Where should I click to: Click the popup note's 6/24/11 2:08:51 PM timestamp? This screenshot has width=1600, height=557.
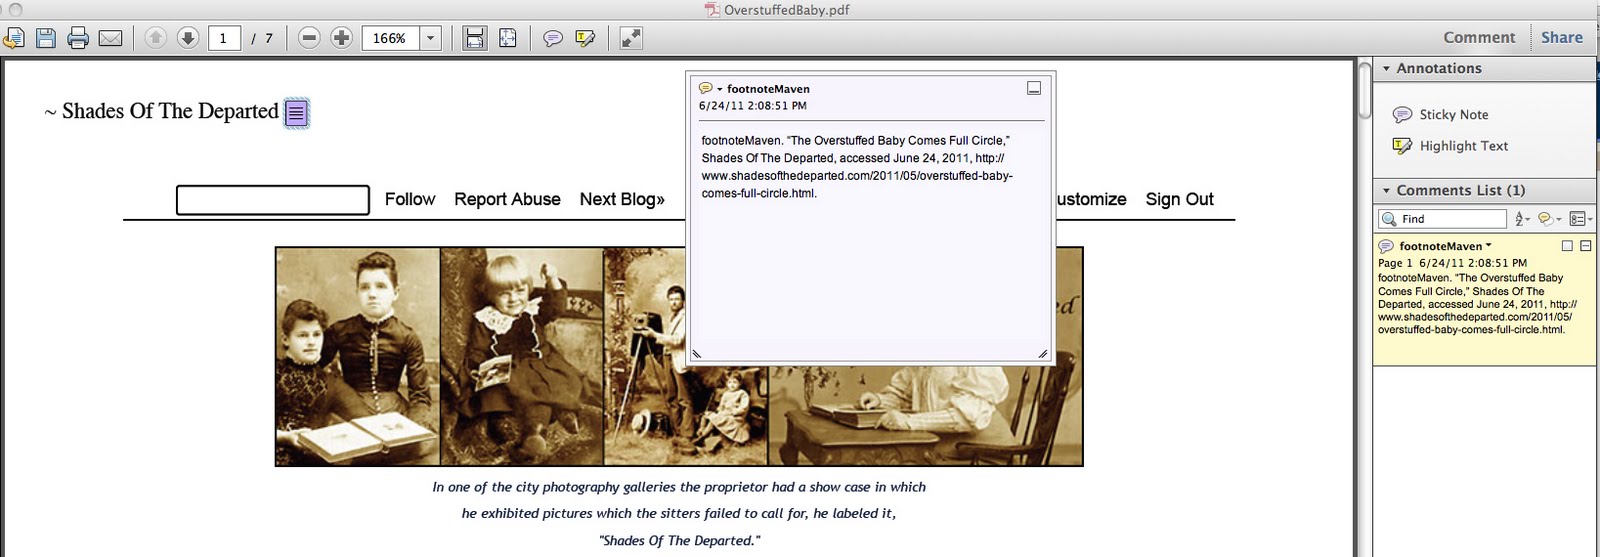coord(753,105)
